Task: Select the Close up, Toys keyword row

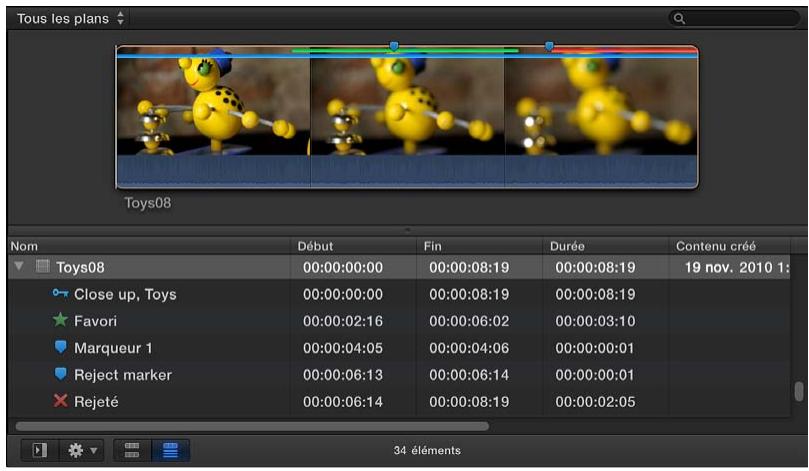Action: coord(399,294)
